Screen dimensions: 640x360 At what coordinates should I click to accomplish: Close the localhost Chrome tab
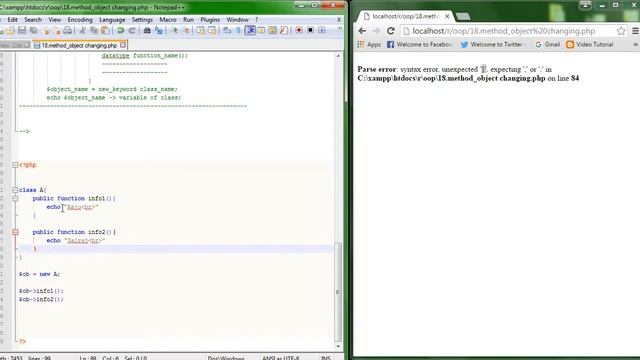tap(447, 16)
